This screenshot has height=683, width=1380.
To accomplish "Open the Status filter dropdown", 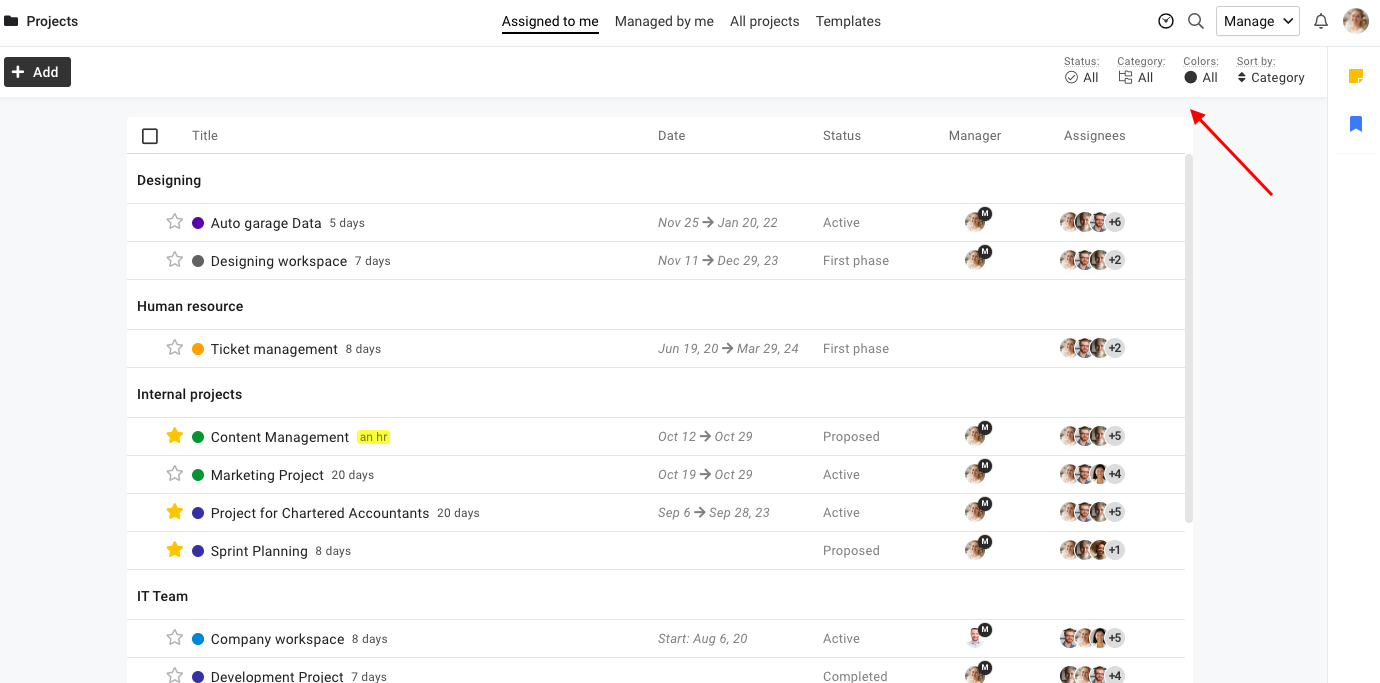I will click(1082, 77).
